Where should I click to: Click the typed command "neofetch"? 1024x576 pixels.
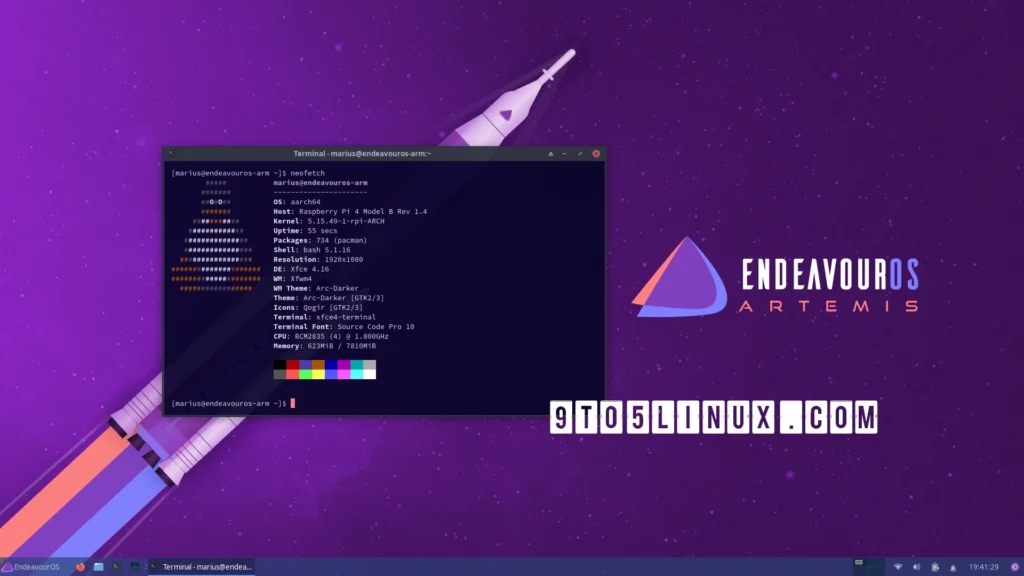[308, 173]
